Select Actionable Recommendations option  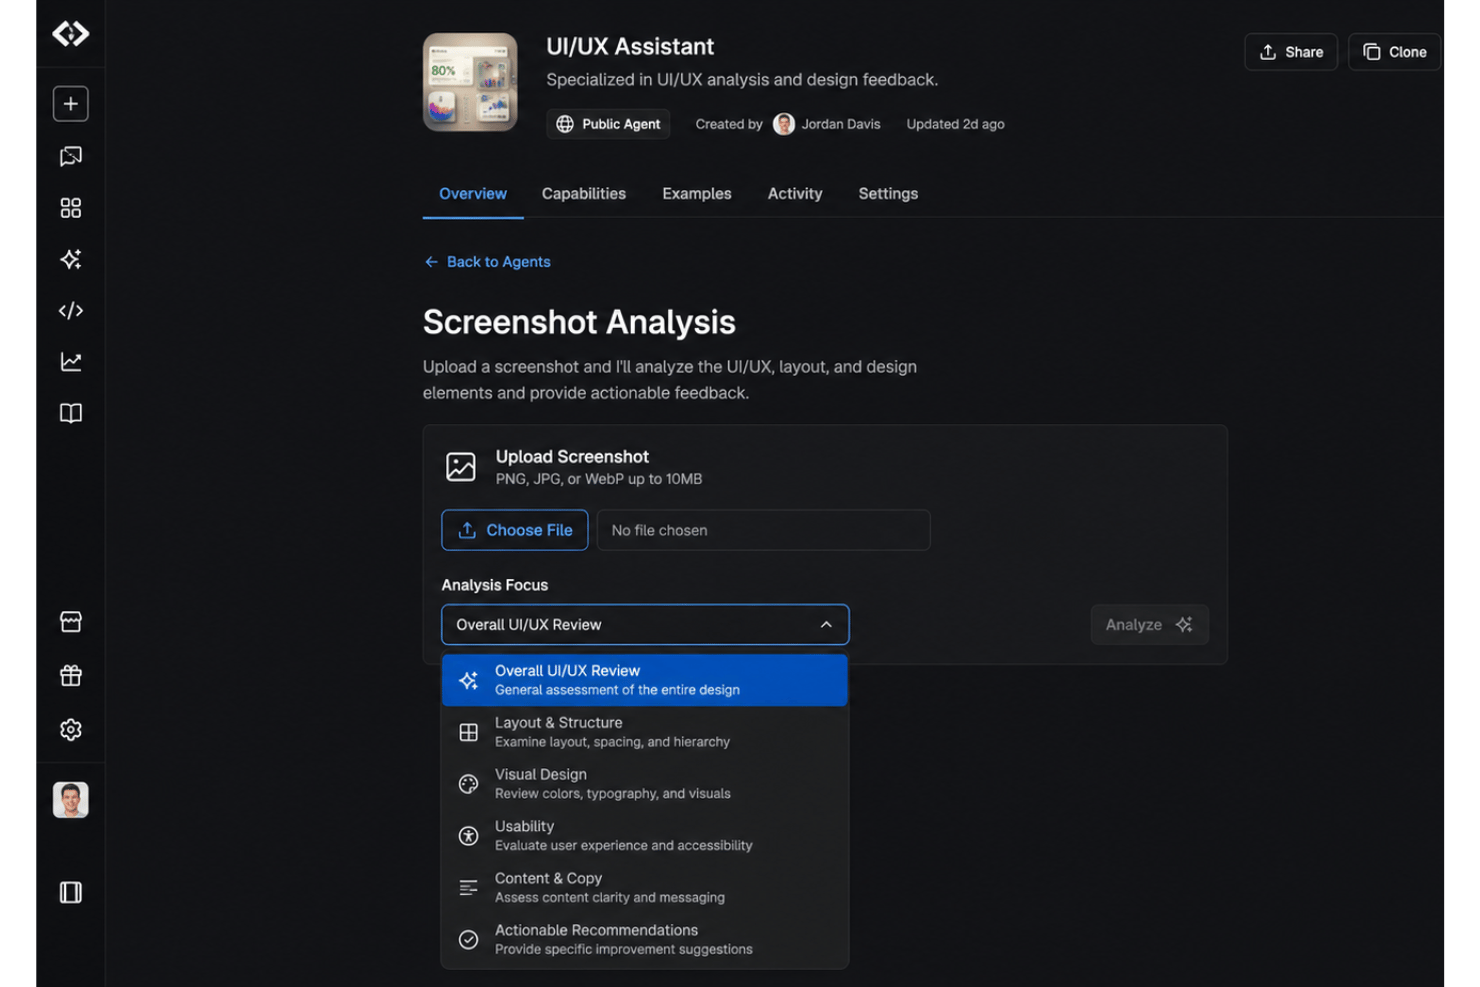(x=645, y=940)
